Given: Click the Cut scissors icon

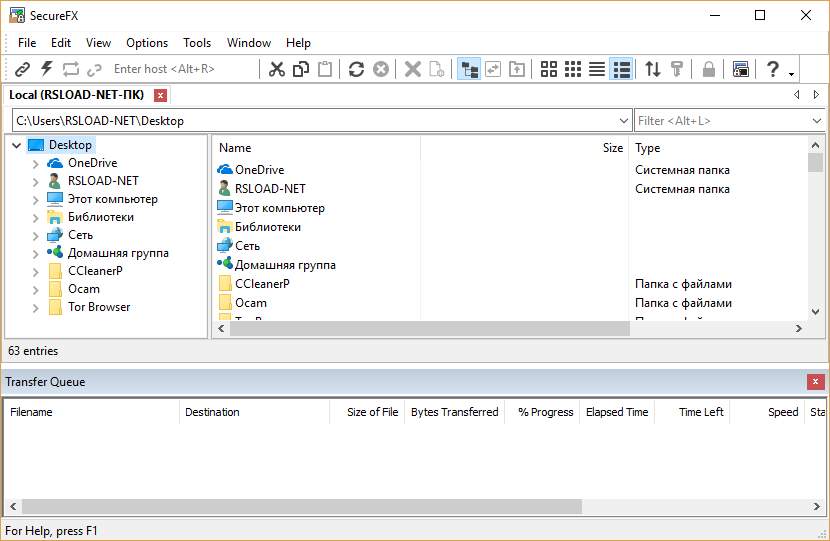Looking at the screenshot, I should [x=276, y=69].
